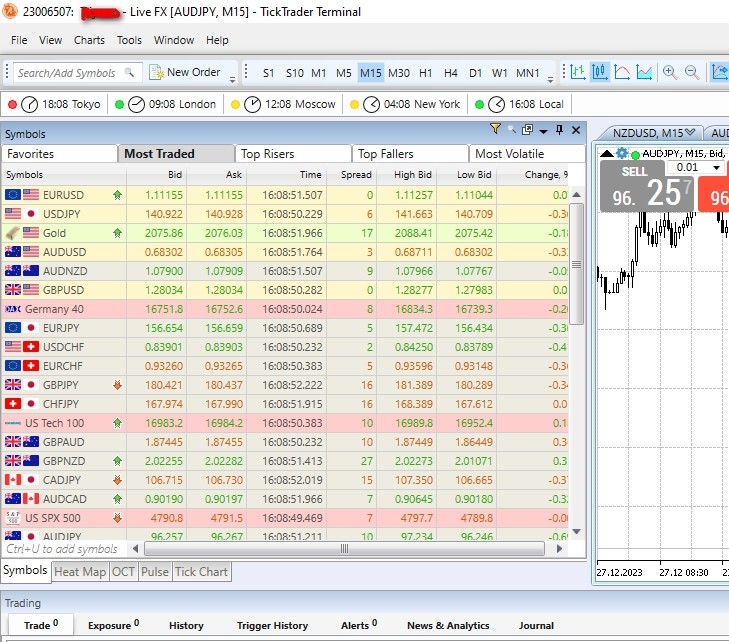Switch to the H4 timeframe
This screenshot has height=642, width=729.
pos(451,73)
